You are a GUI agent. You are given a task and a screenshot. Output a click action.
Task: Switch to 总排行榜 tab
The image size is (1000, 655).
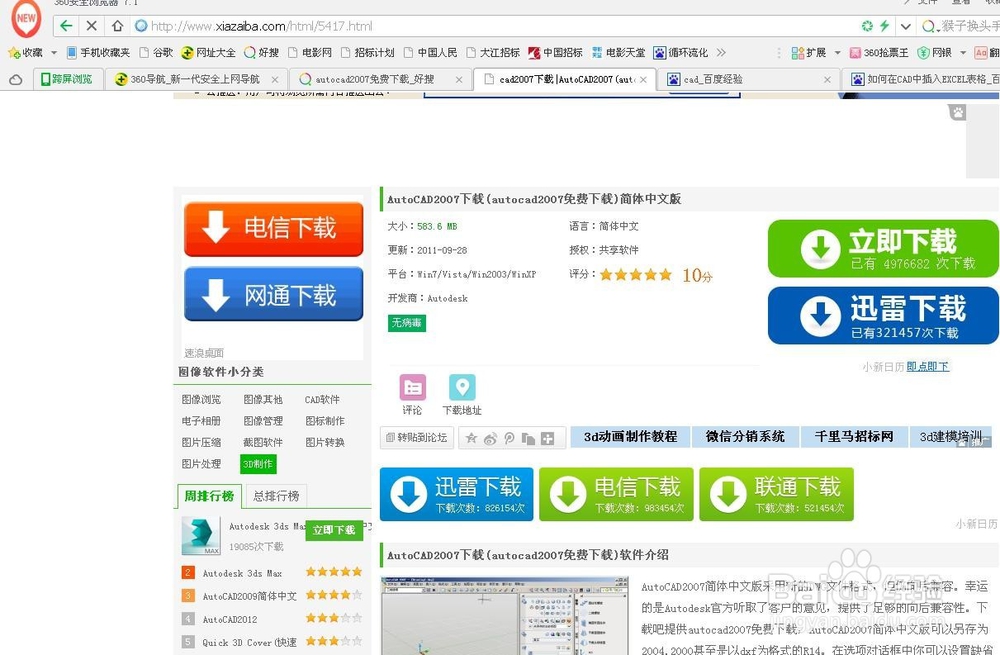(276, 496)
